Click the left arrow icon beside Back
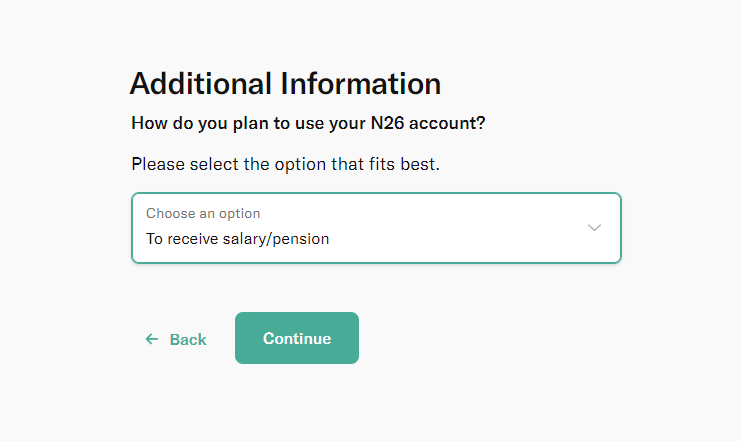This screenshot has width=741, height=441. coord(152,339)
